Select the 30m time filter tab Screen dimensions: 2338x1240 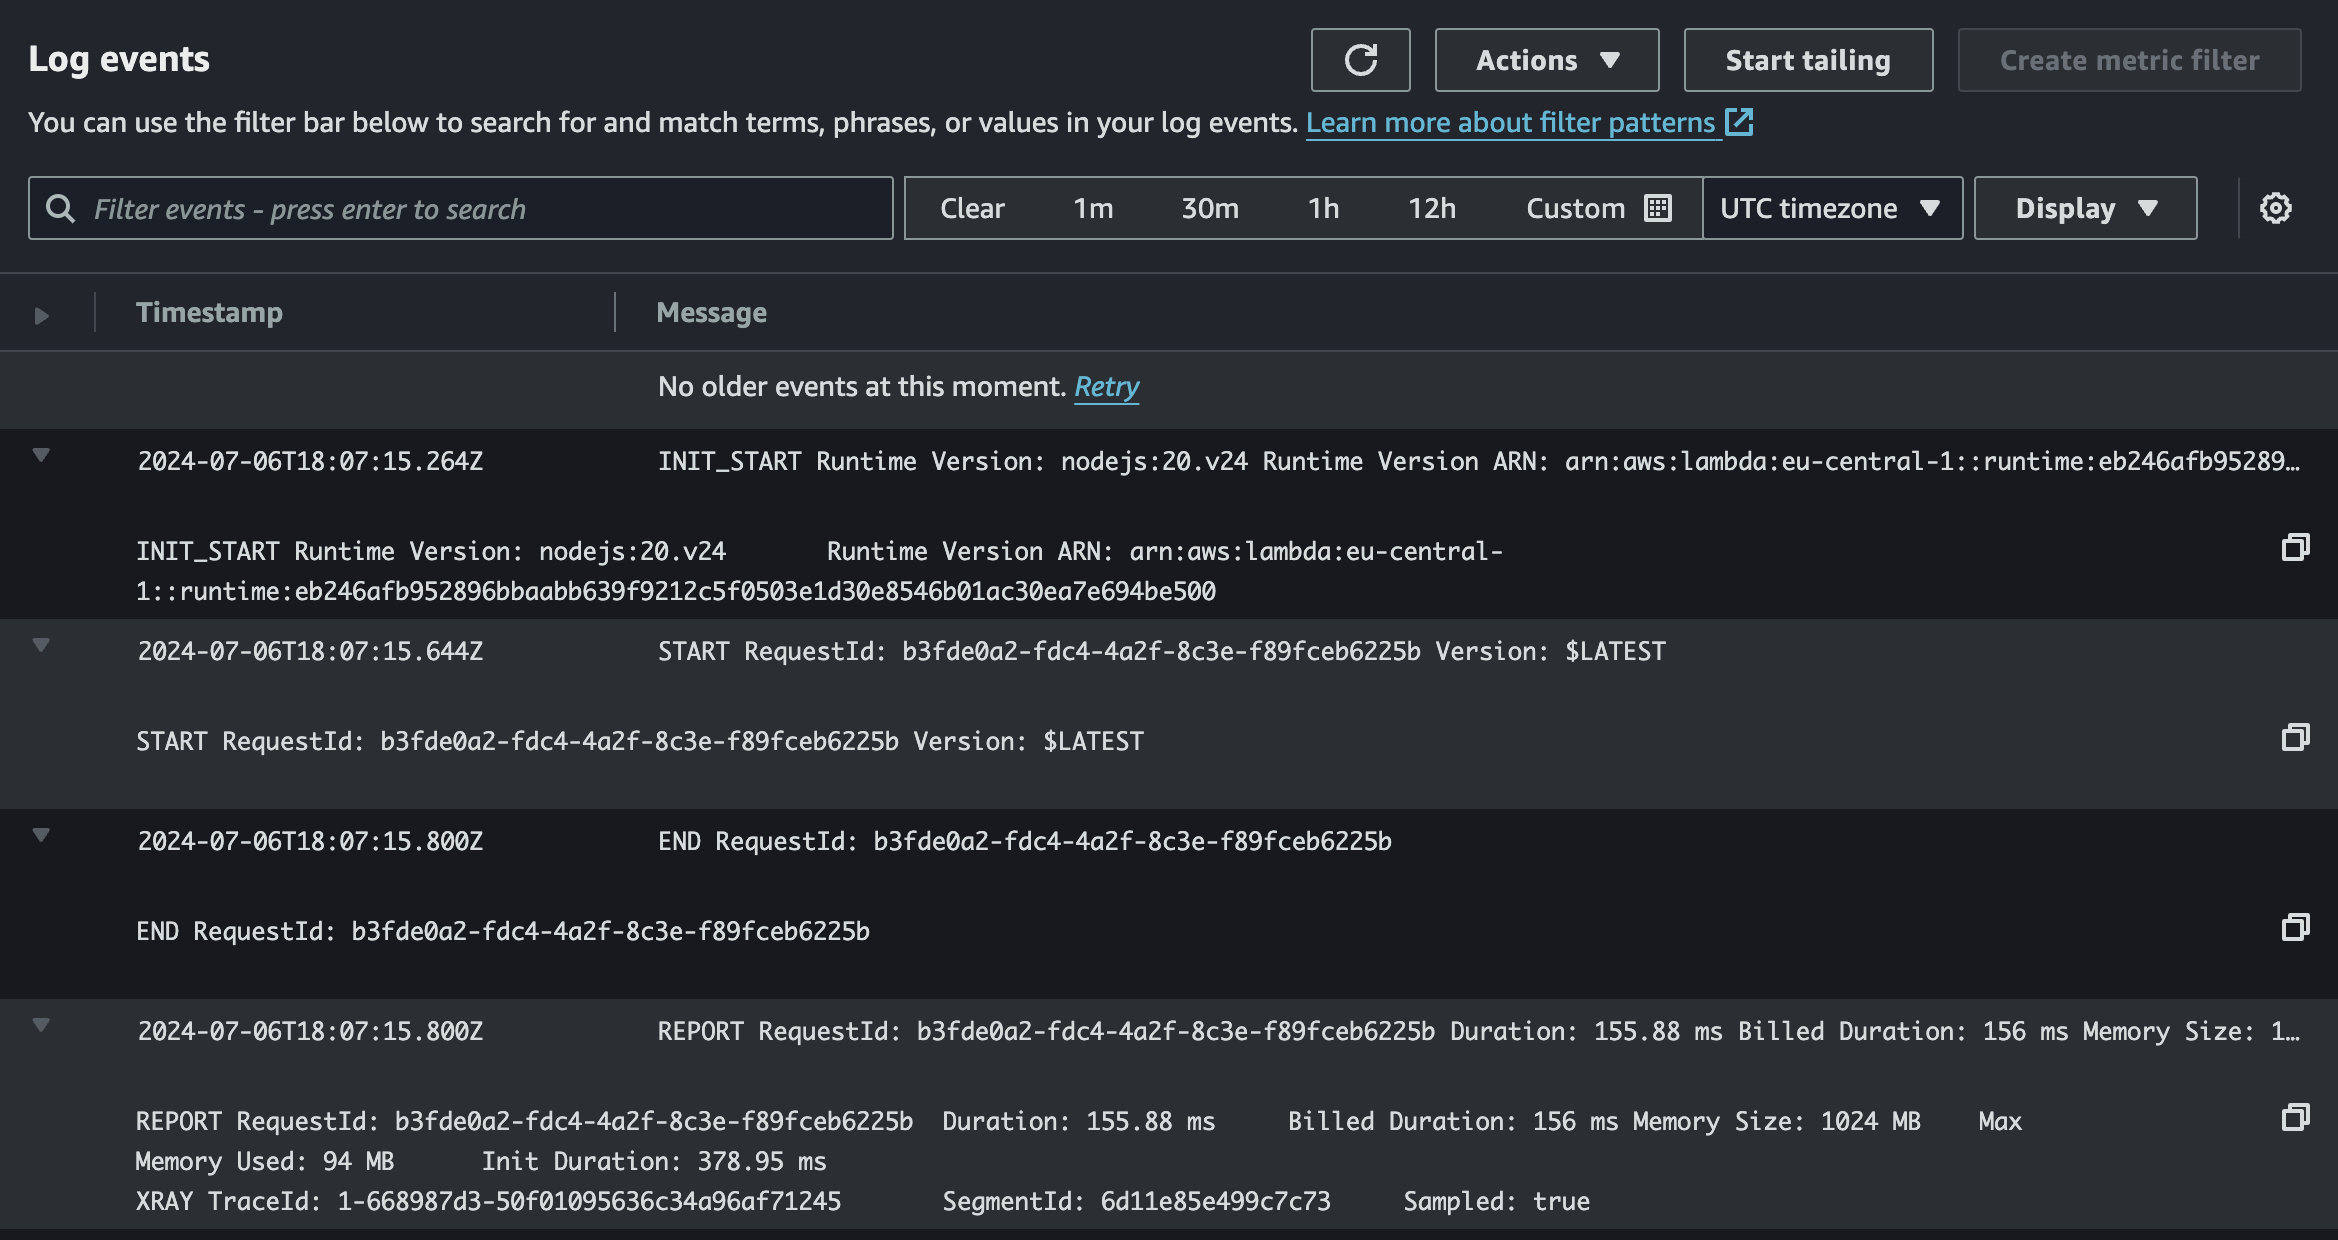(1211, 207)
